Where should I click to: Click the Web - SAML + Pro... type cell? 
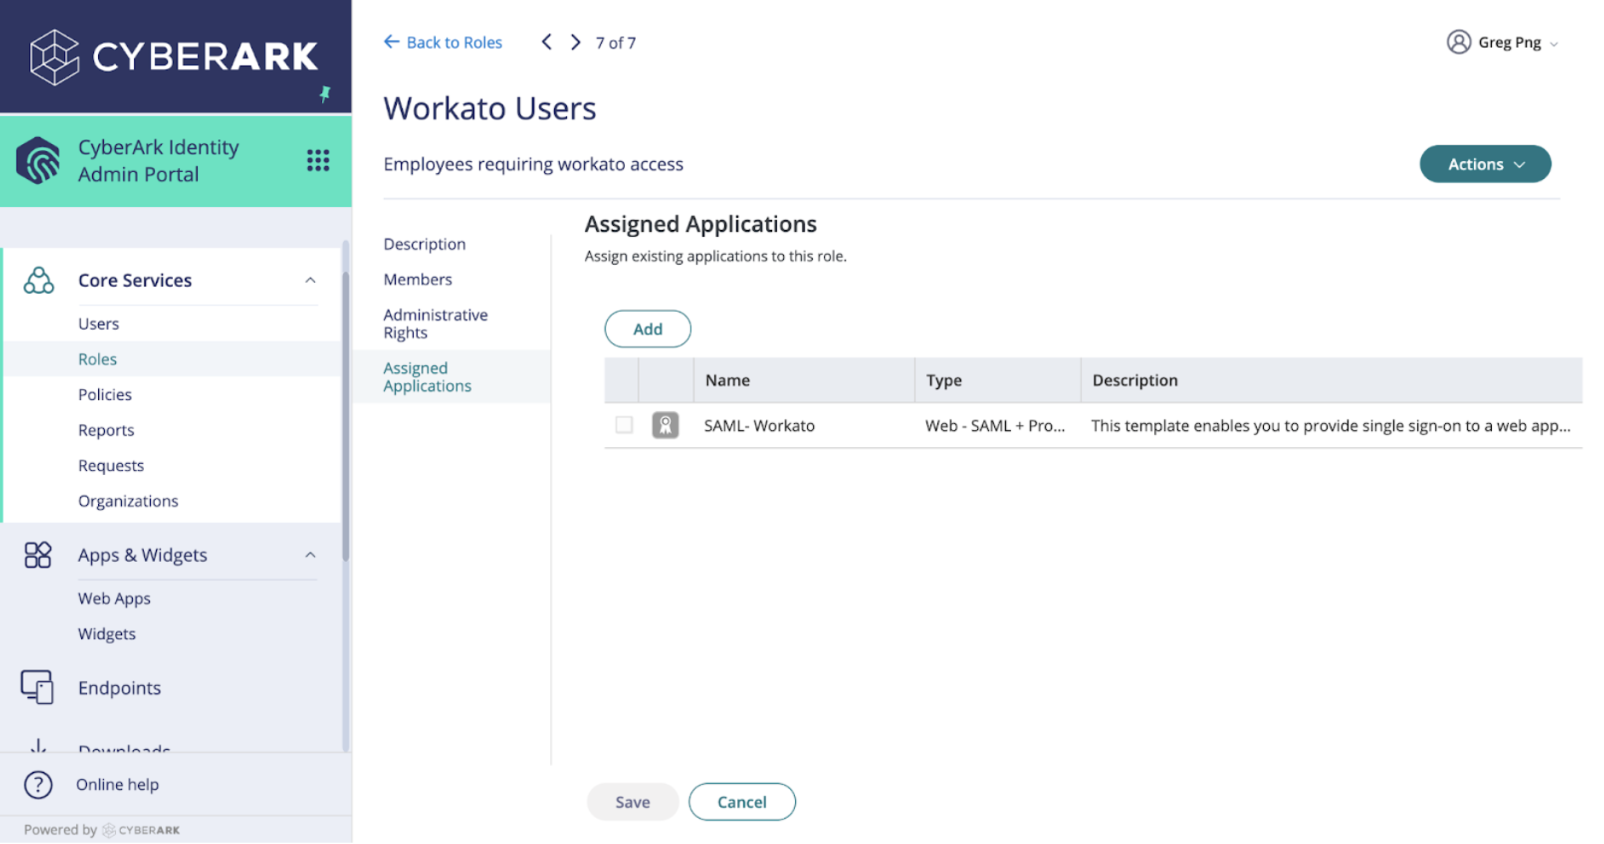tap(995, 426)
